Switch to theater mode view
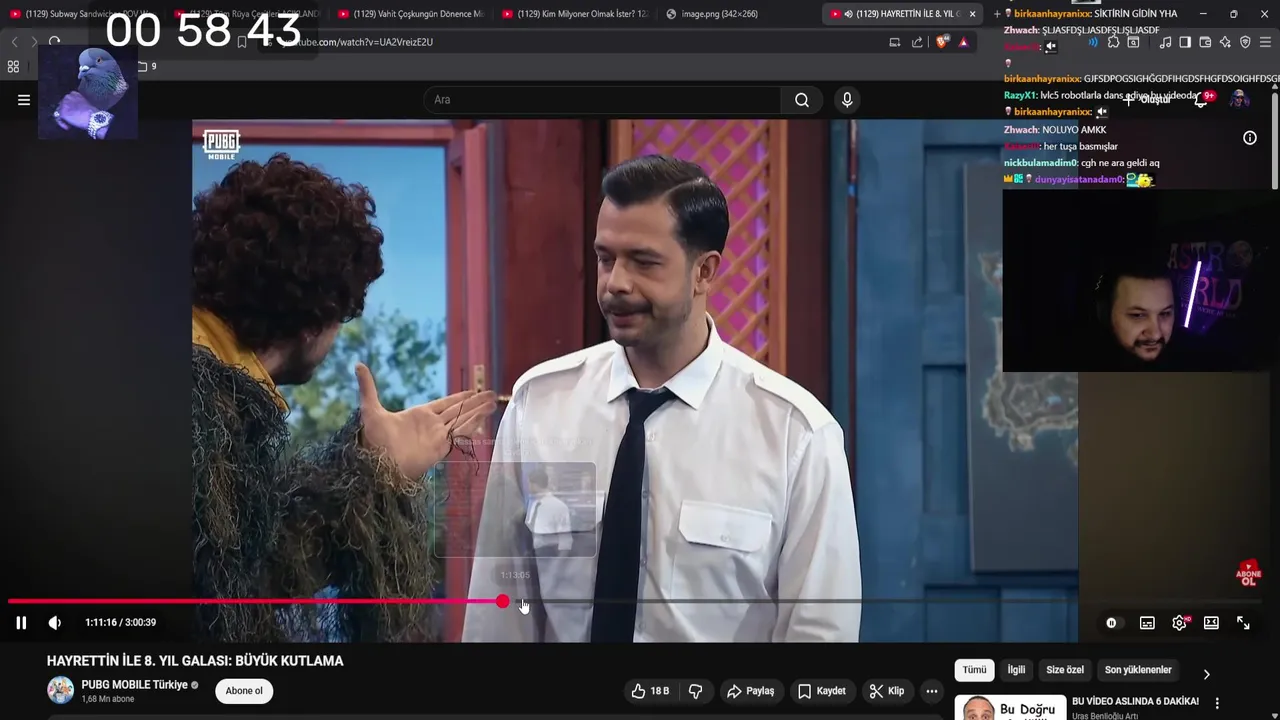Screen dimensions: 1280x720 click(x=1211, y=623)
